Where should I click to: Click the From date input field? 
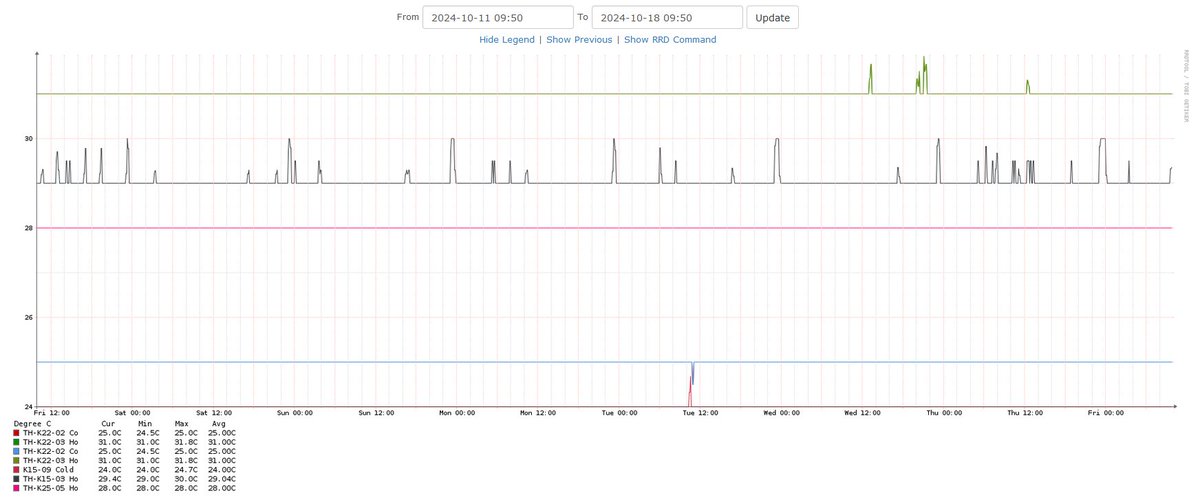point(497,18)
